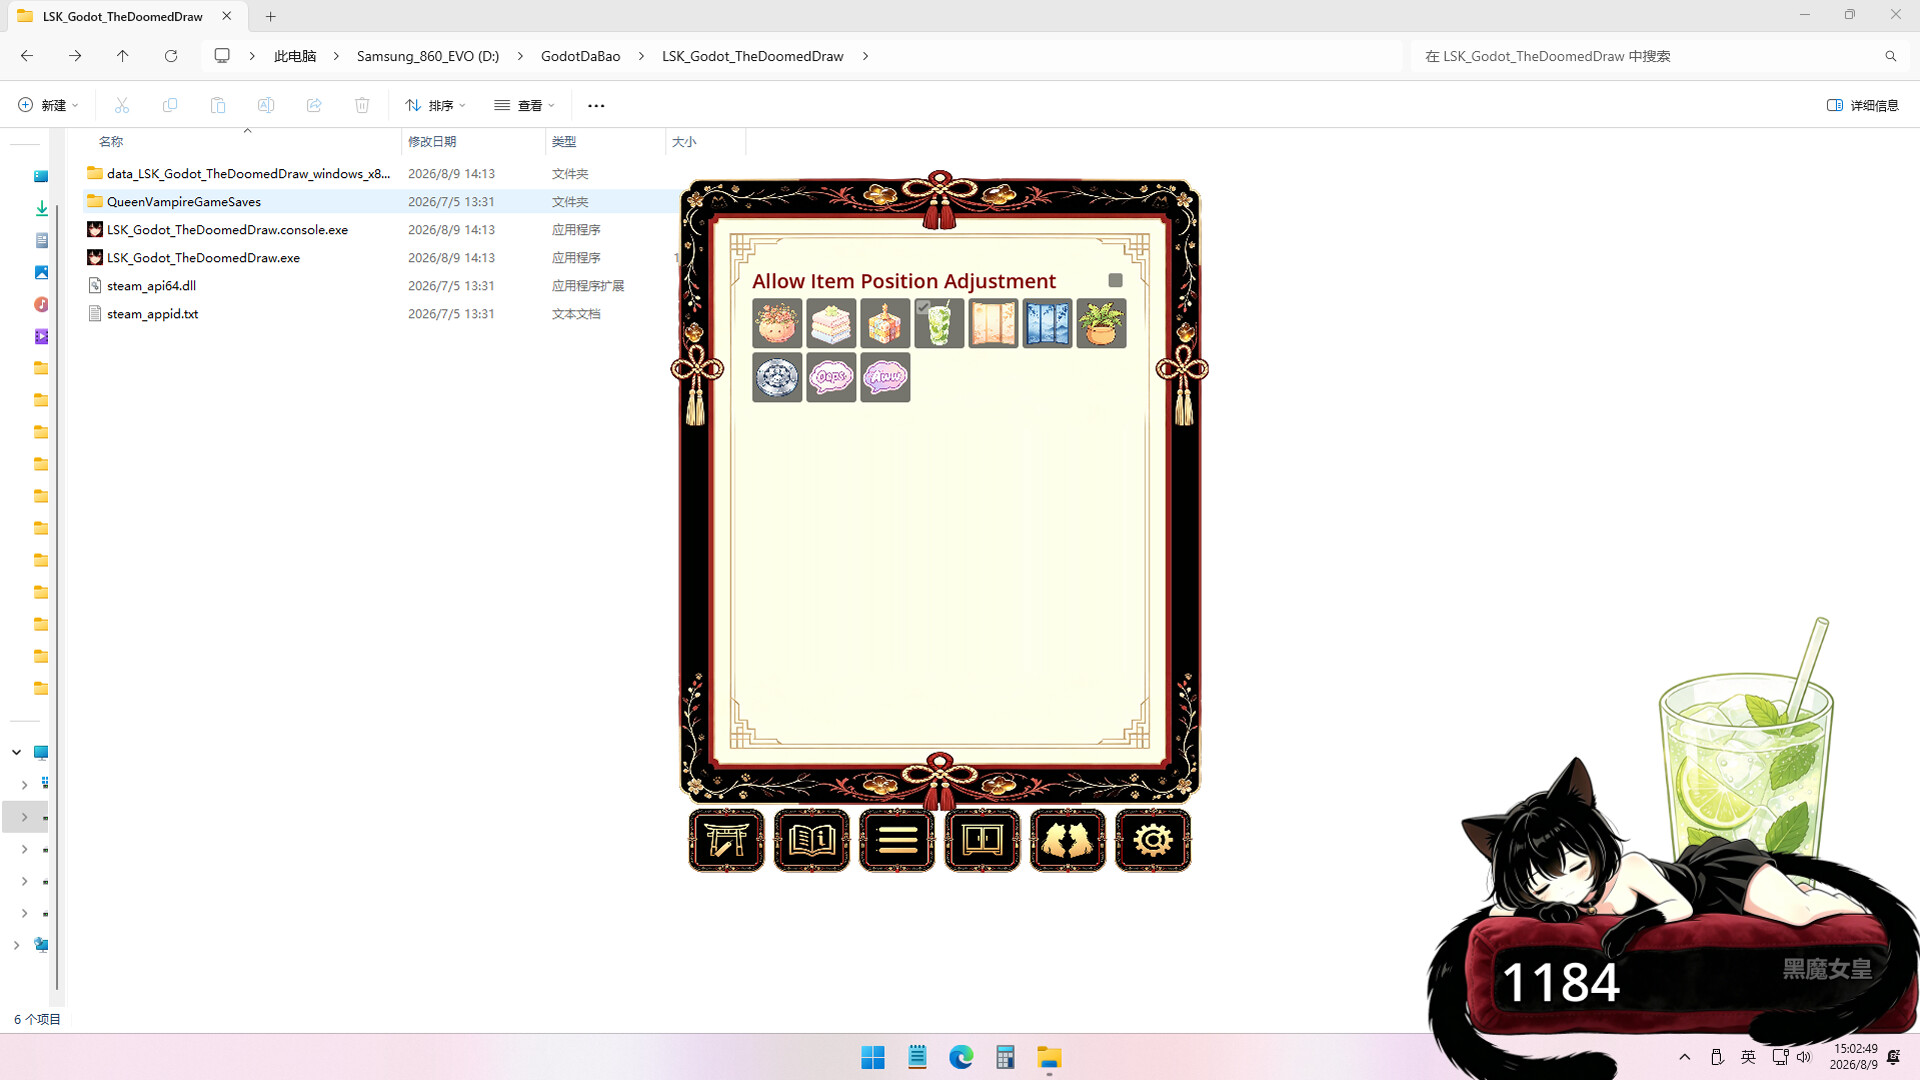
Task: Click the Rename toolbar icon
Action: click(x=266, y=105)
